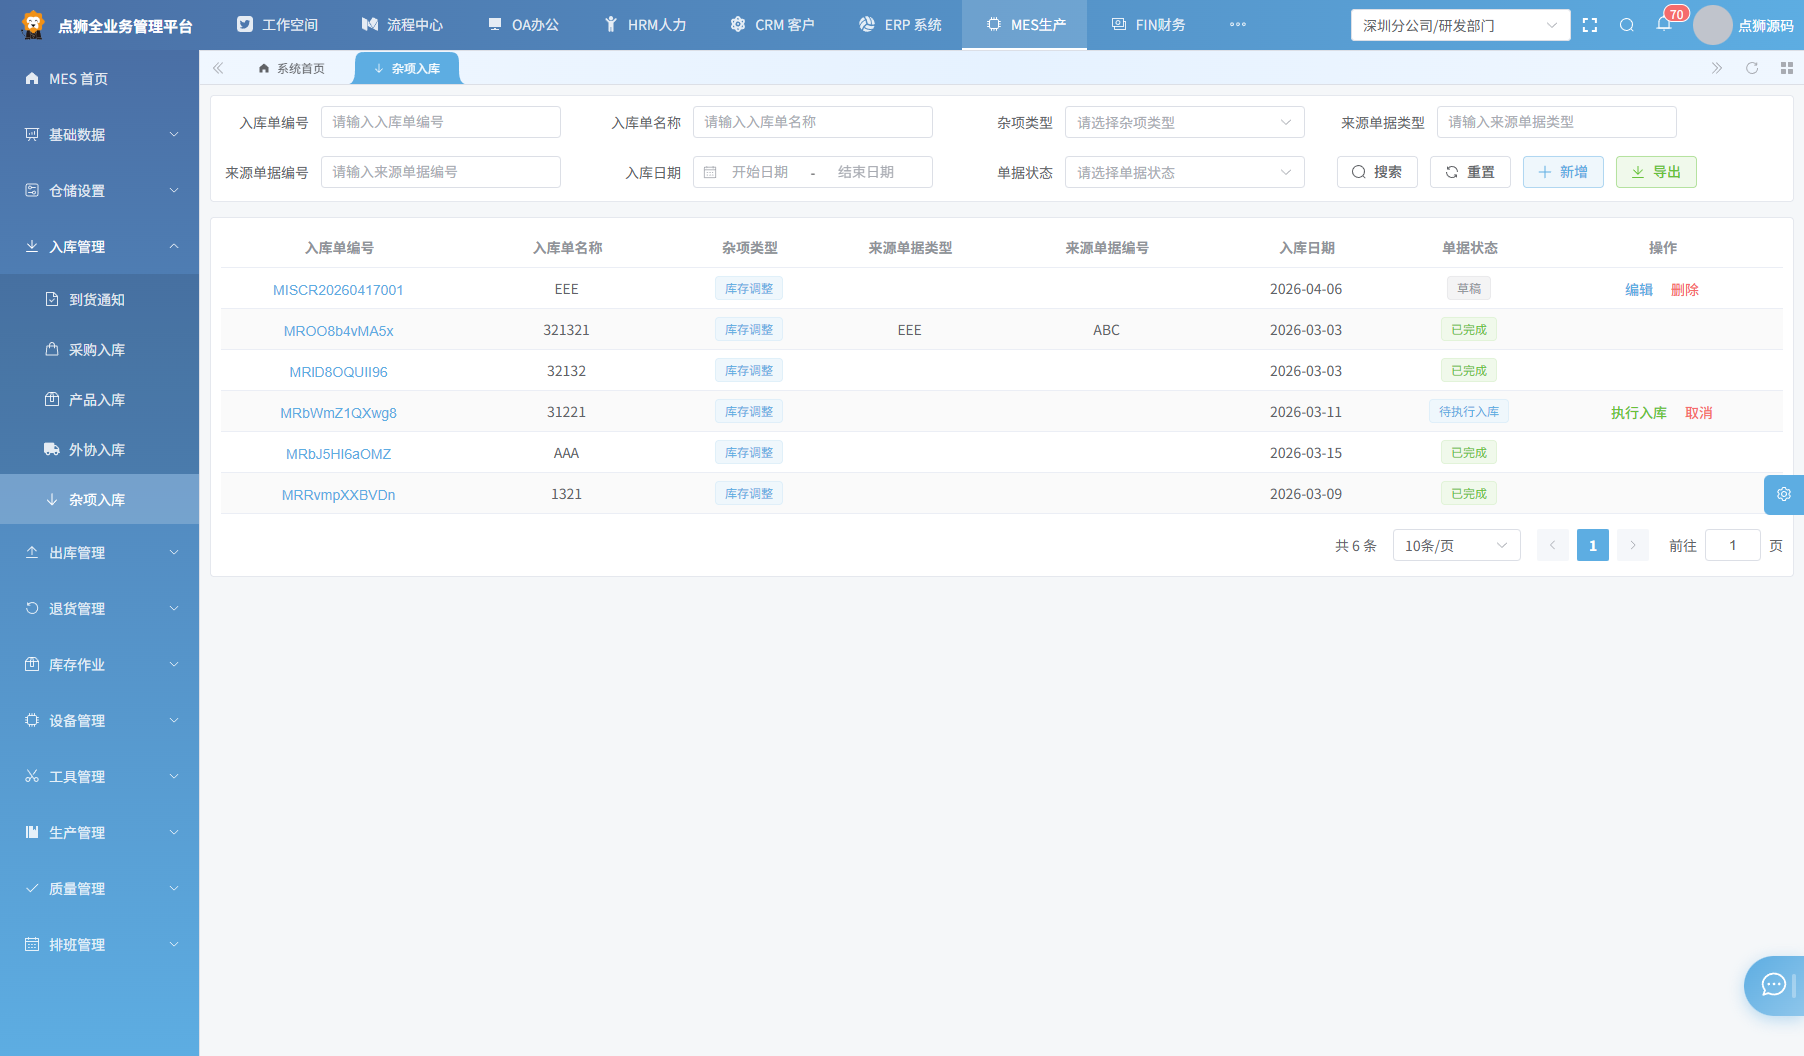Image resolution: width=1804 pixels, height=1056 pixels.
Task: Click the refresh page icon in tab bar
Action: click(x=1752, y=68)
